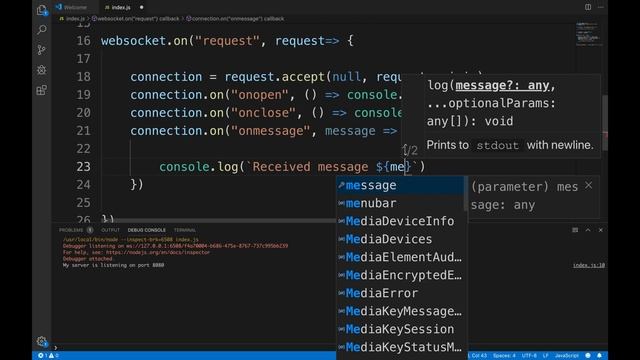This screenshot has height=360, width=640.
Task: Choose the menubar autocomplete suggestion
Action: [400, 203]
